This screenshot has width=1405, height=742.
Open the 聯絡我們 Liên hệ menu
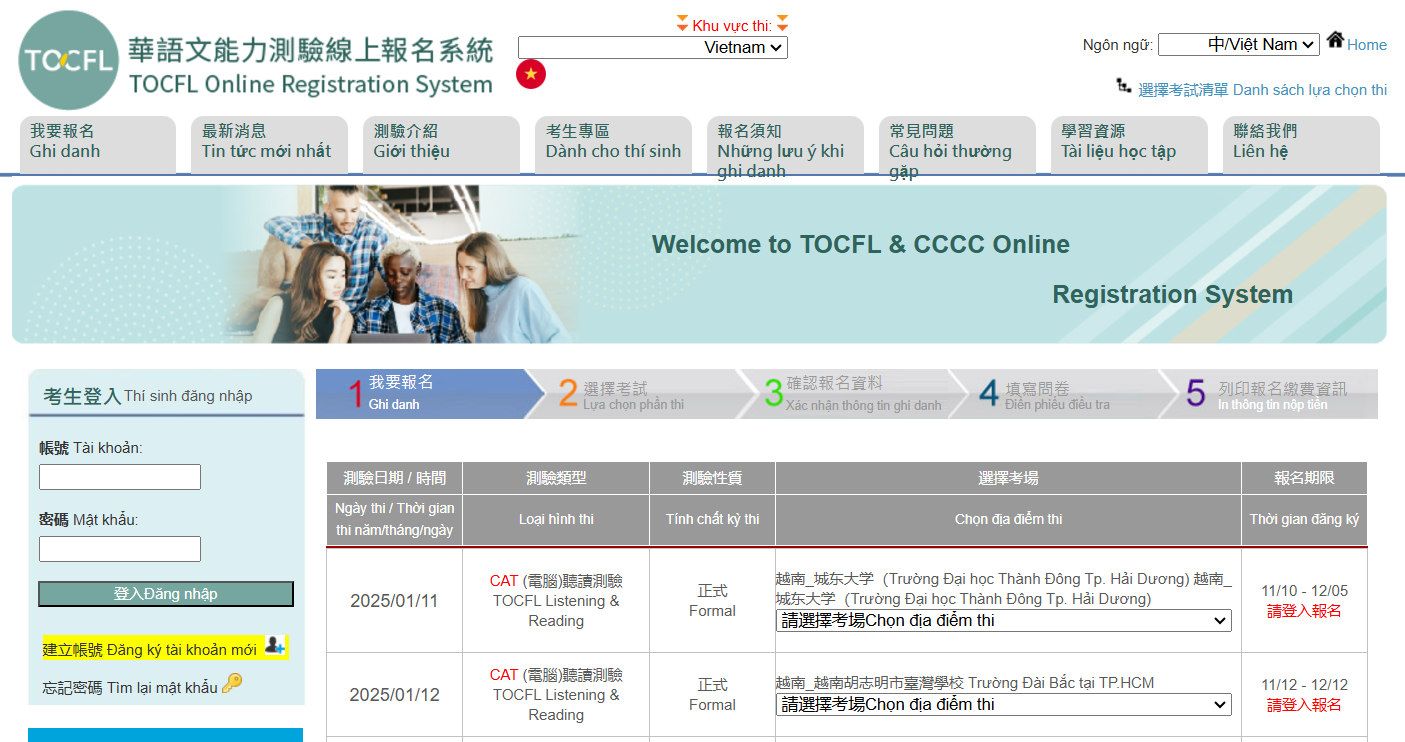point(1302,145)
